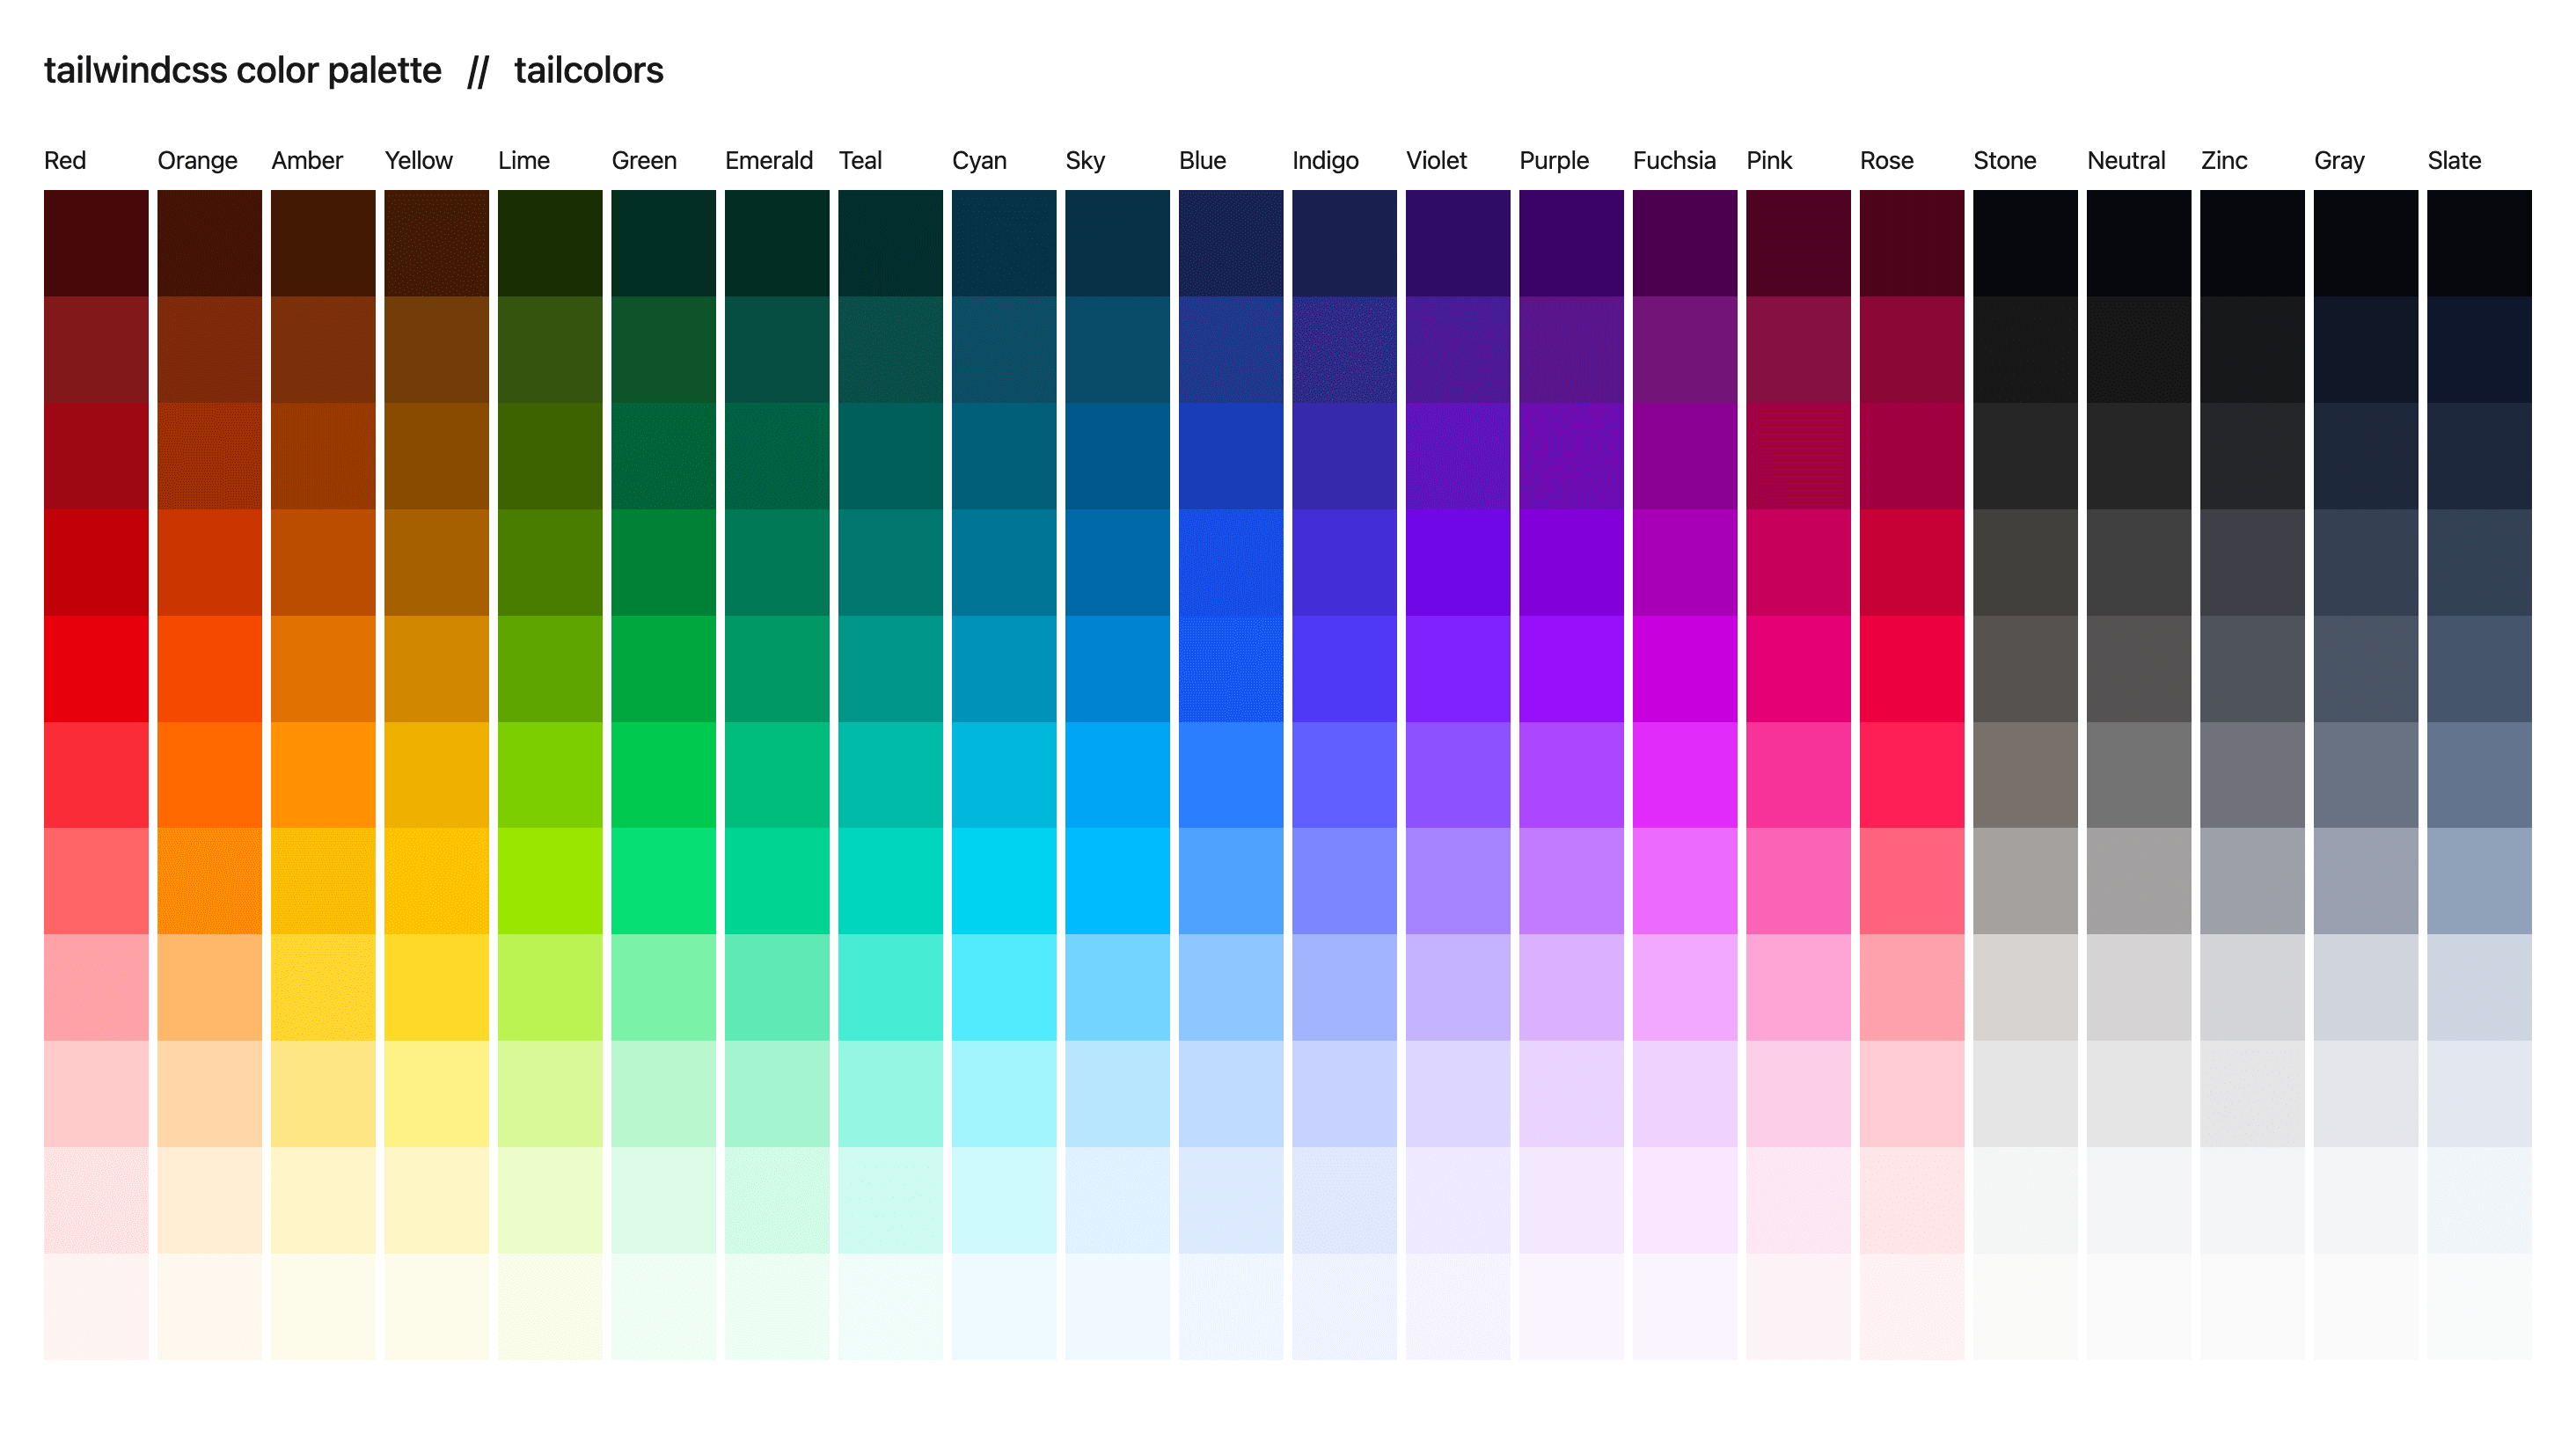Click the Emerald column label
The image size is (2576, 1455).
769,160
